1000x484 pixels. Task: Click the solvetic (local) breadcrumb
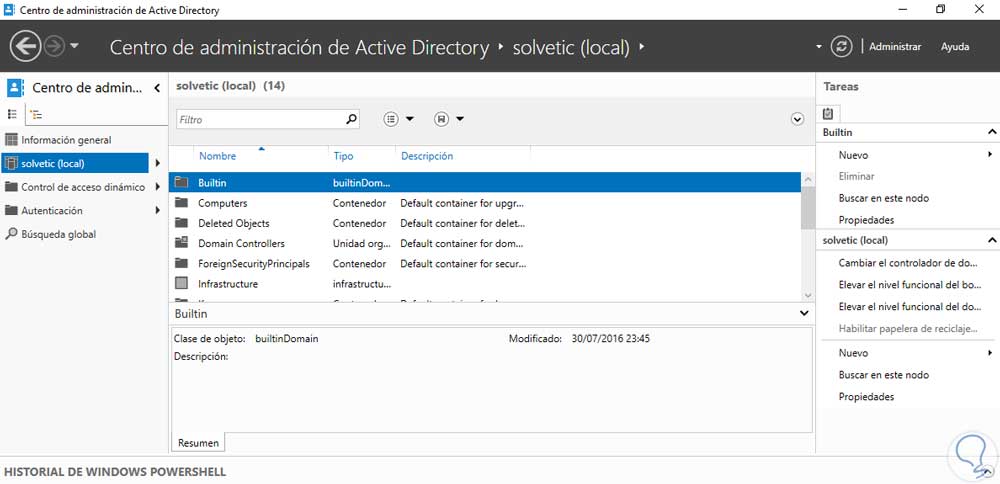[x=571, y=47]
